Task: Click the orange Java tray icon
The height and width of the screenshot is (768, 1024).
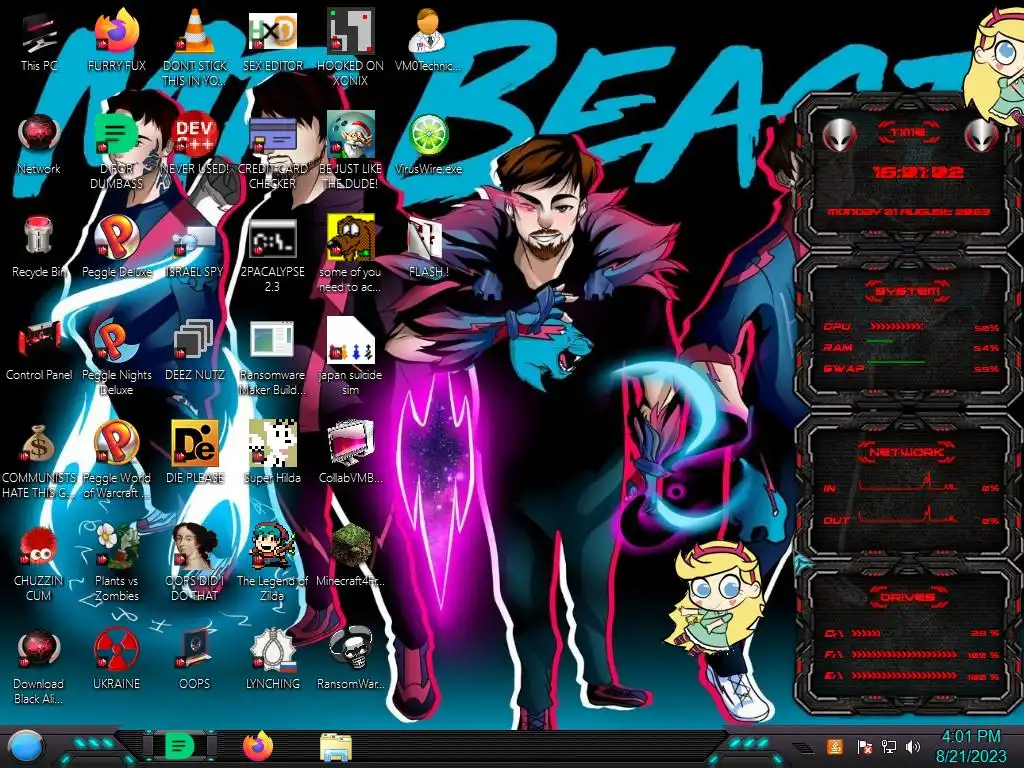Action: tap(835, 747)
